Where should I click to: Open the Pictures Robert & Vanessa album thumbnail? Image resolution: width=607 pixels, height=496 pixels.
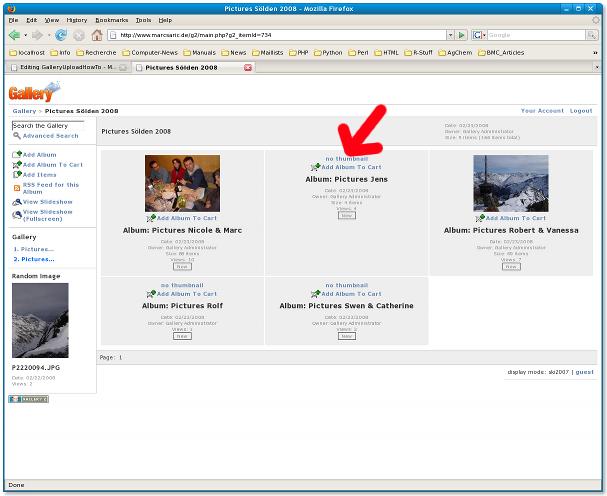point(510,182)
